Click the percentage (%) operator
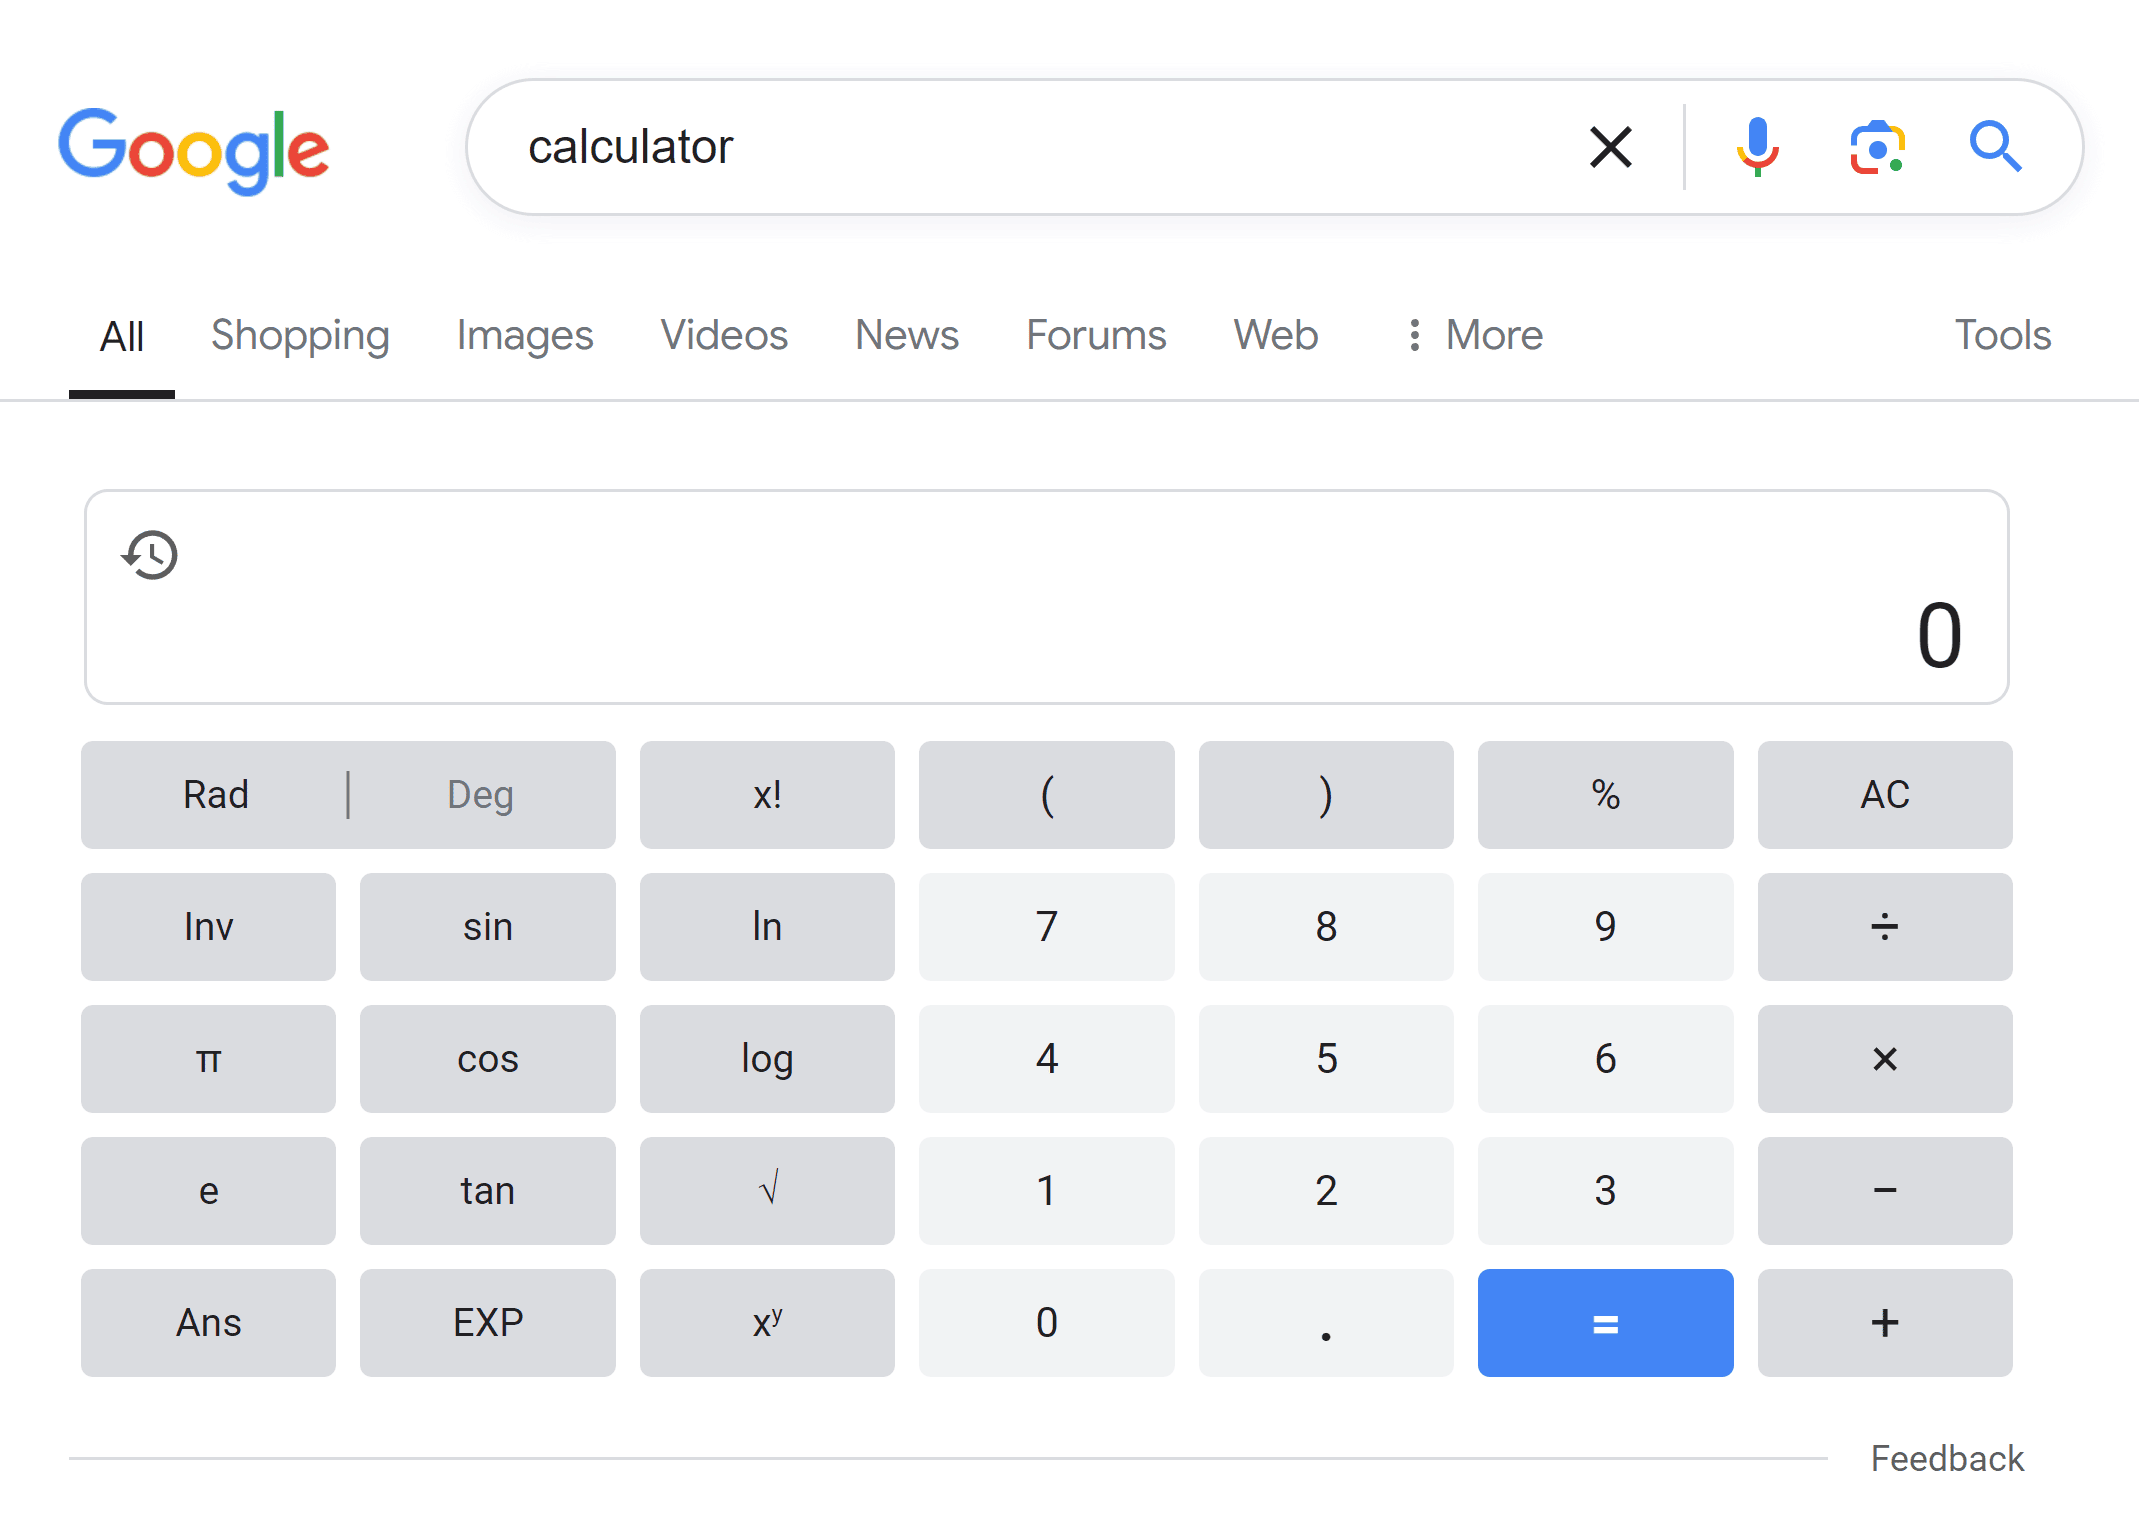Image resolution: width=2139 pixels, height=1536 pixels. 1604,794
